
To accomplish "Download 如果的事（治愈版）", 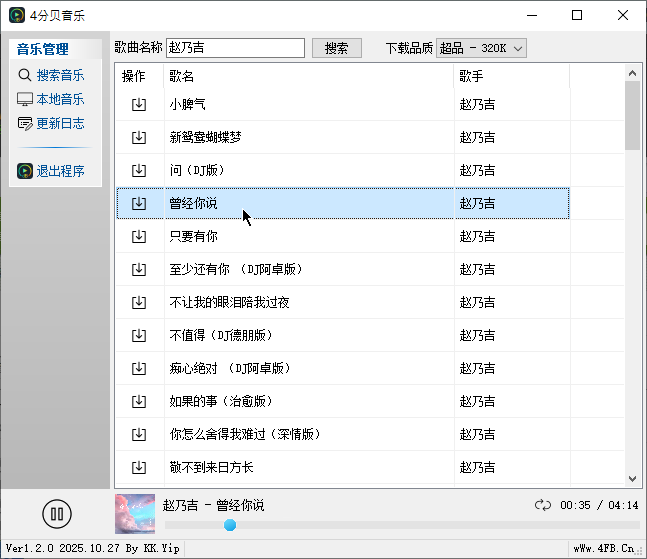I will coord(139,401).
